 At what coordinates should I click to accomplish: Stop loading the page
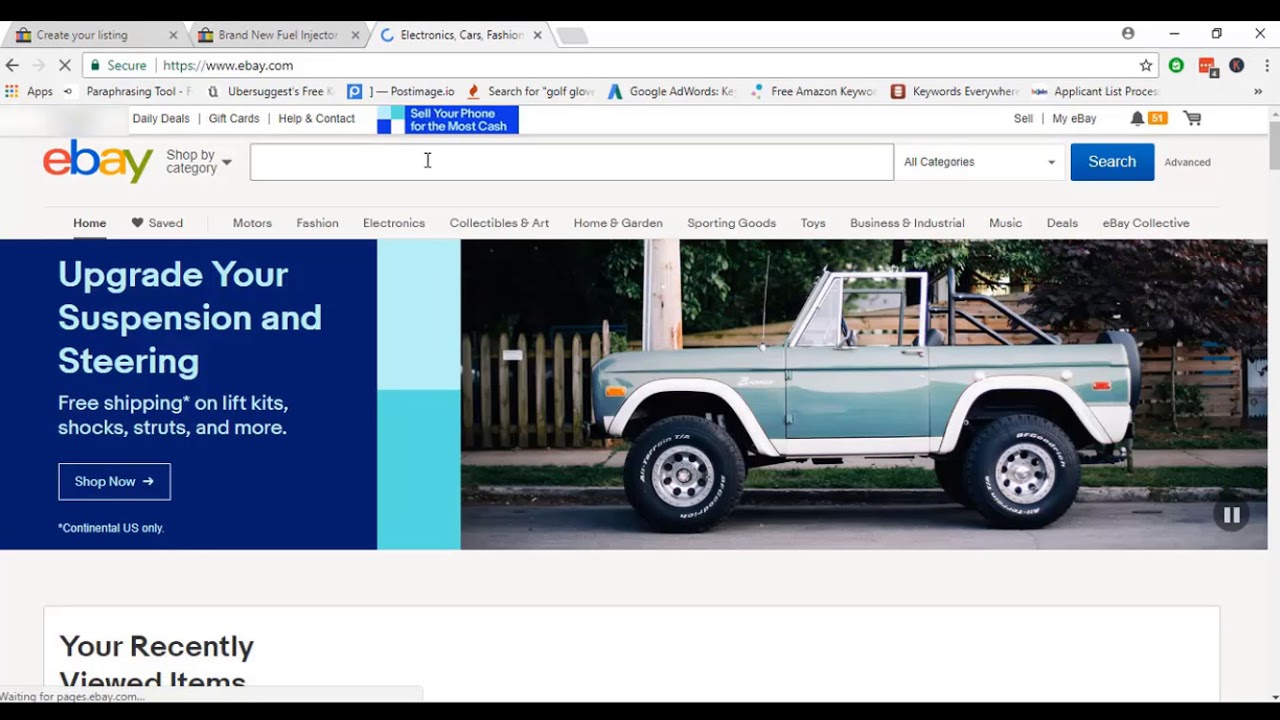(x=65, y=65)
